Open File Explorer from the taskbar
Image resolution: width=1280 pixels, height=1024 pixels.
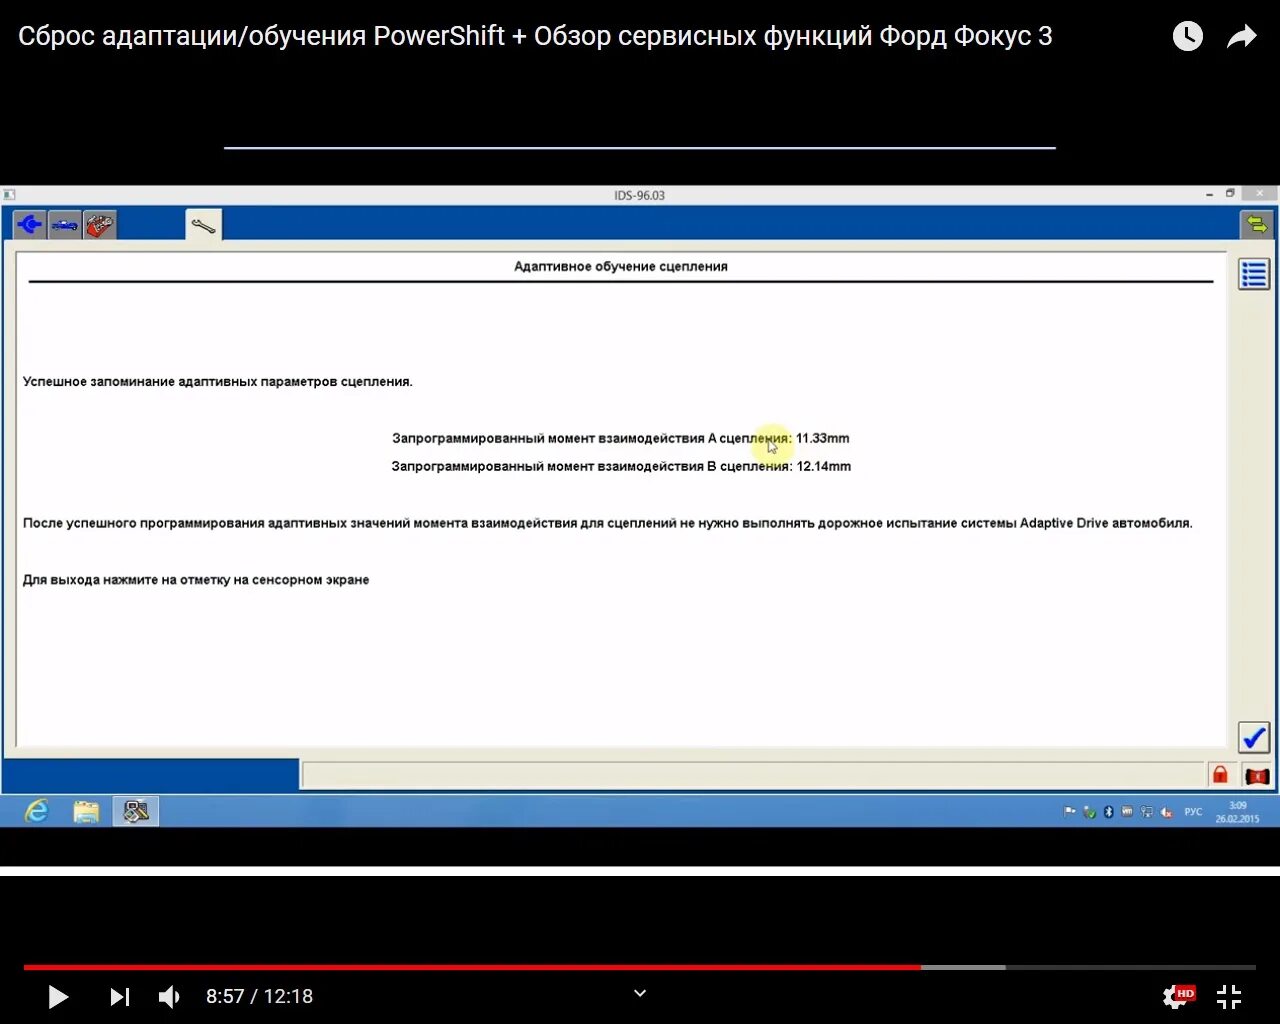click(86, 811)
